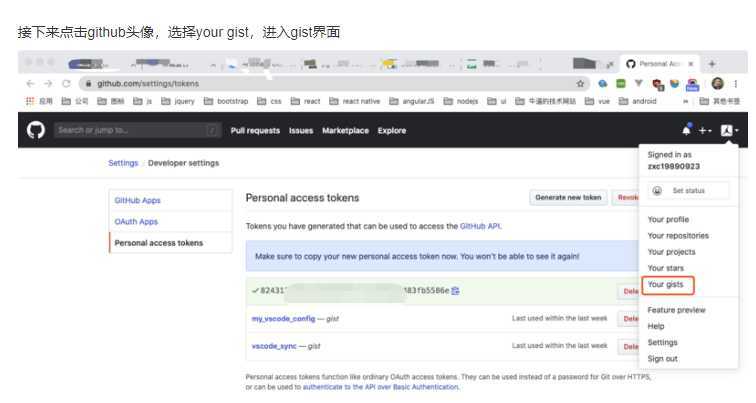The width and height of the screenshot is (756, 403).
Task: Choose Feature preview menu entry
Action: click(676, 310)
